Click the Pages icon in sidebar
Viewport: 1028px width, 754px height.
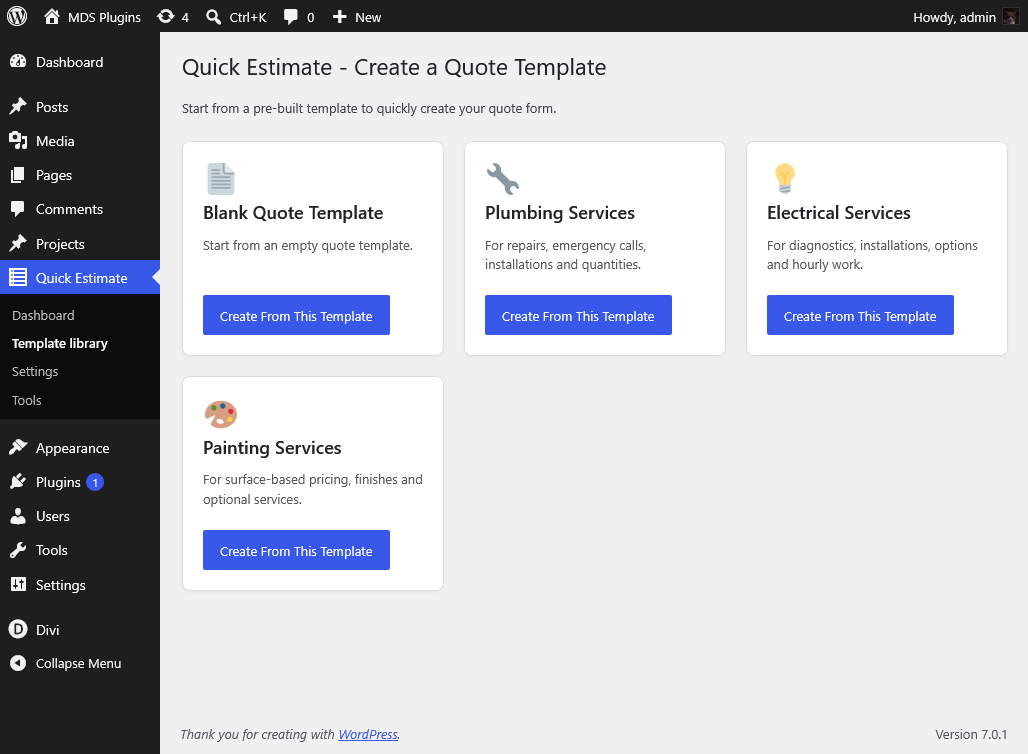18,175
